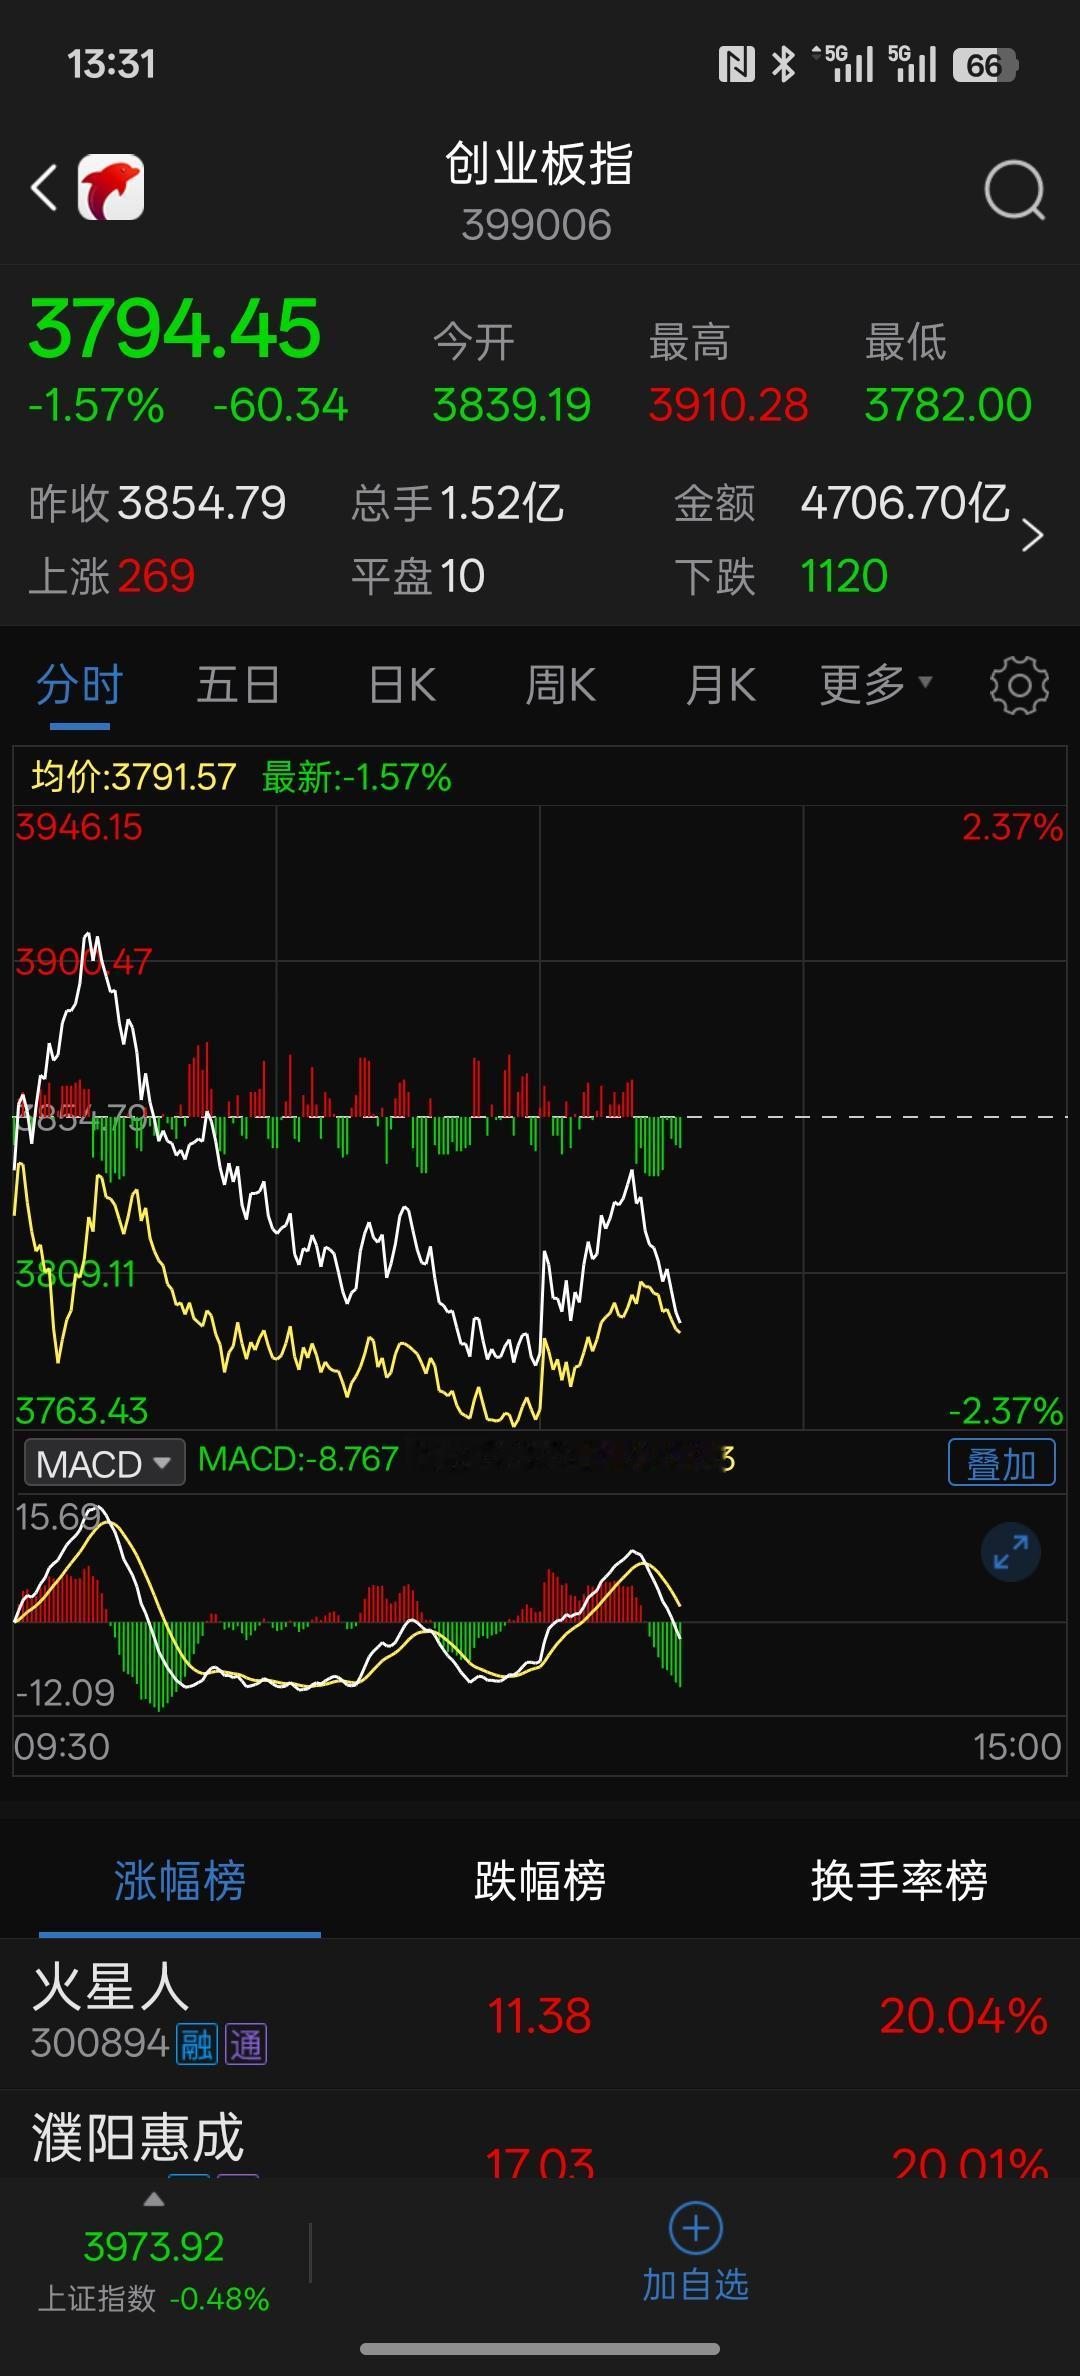Tap the 上涨 count 269
This screenshot has height=2376, width=1080.
(x=156, y=576)
